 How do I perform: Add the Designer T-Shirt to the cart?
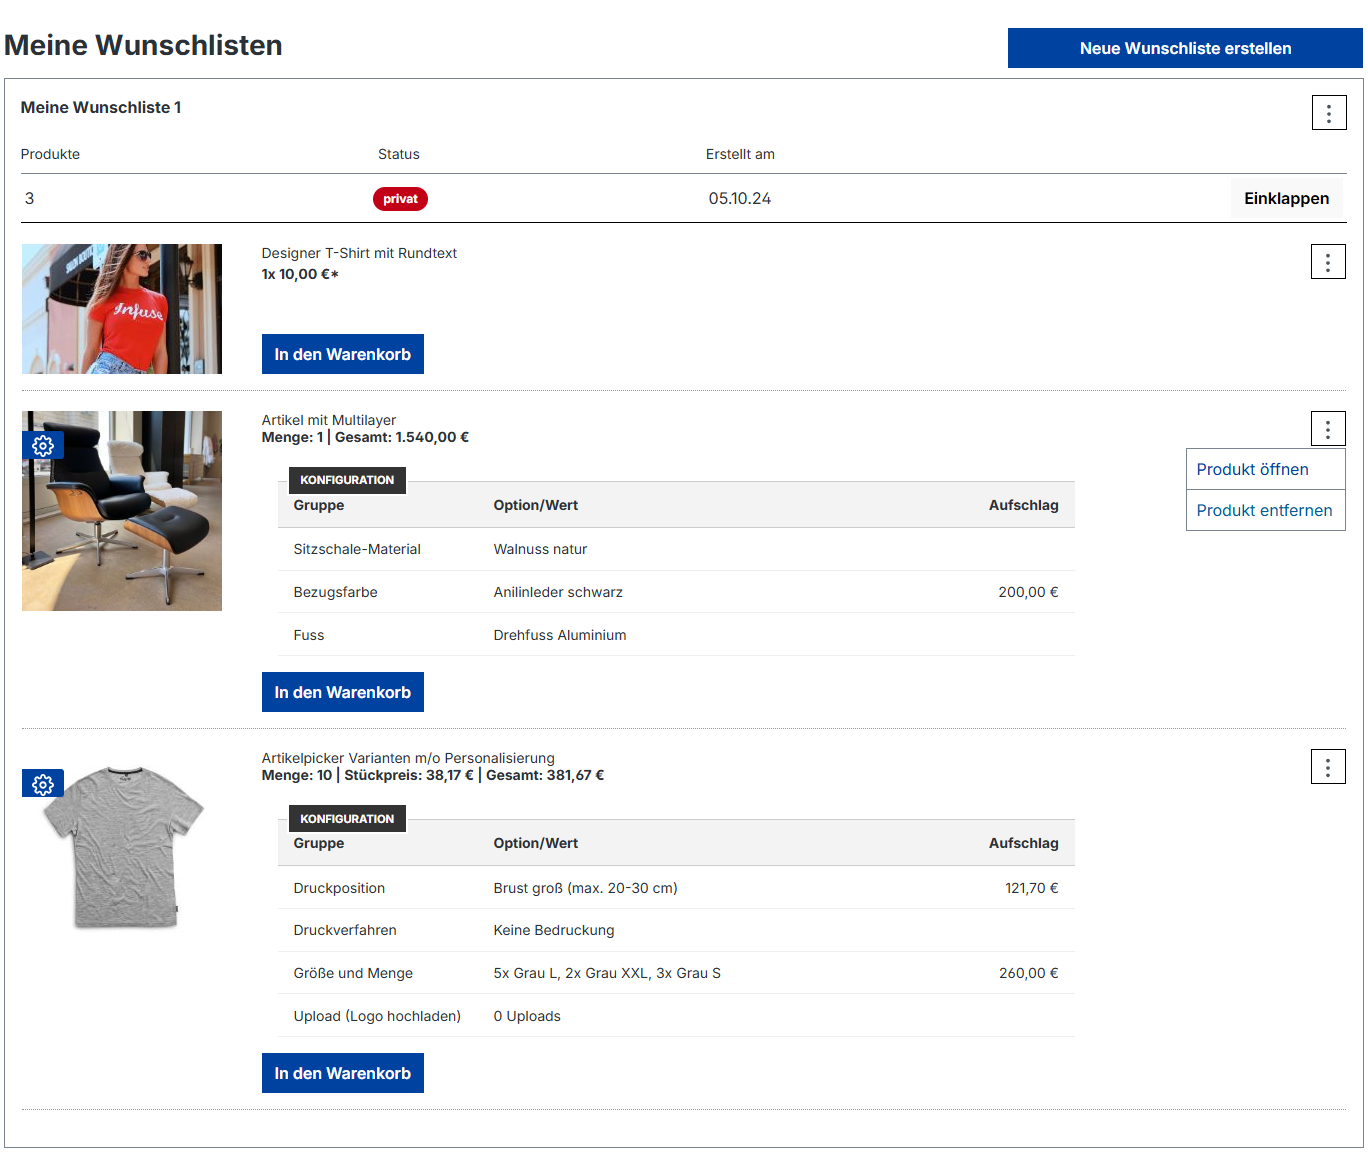(343, 354)
